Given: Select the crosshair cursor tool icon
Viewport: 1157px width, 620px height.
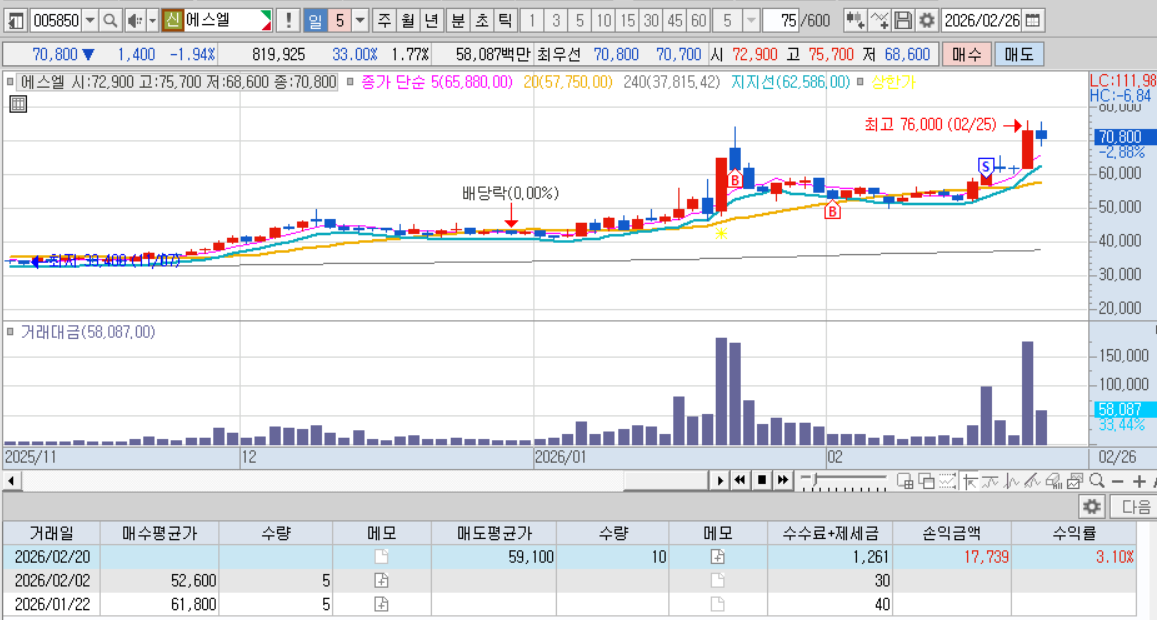Looking at the screenshot, I should click(970, 481).
